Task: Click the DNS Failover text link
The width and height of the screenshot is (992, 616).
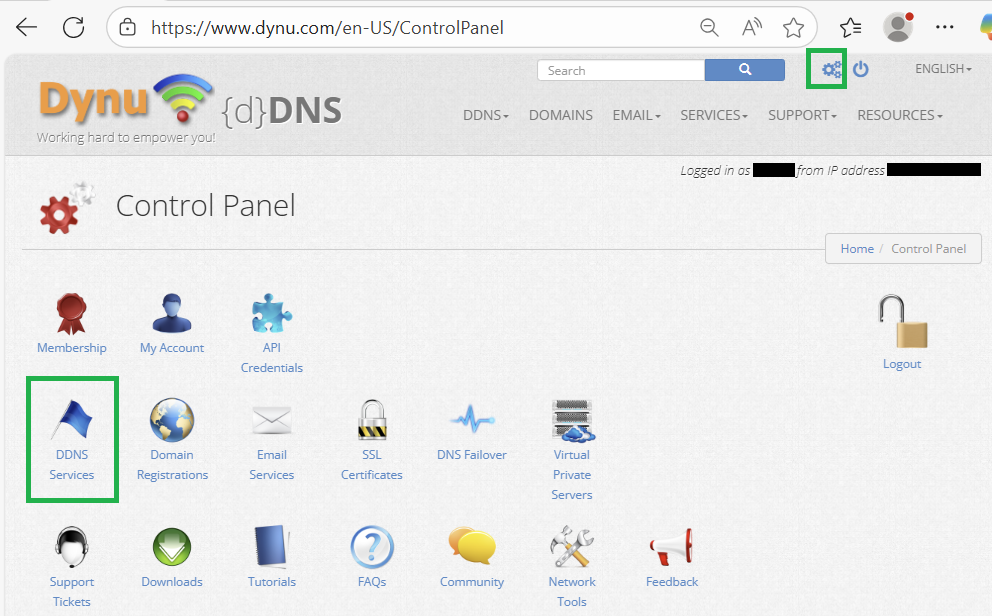Action: point(472,455)
